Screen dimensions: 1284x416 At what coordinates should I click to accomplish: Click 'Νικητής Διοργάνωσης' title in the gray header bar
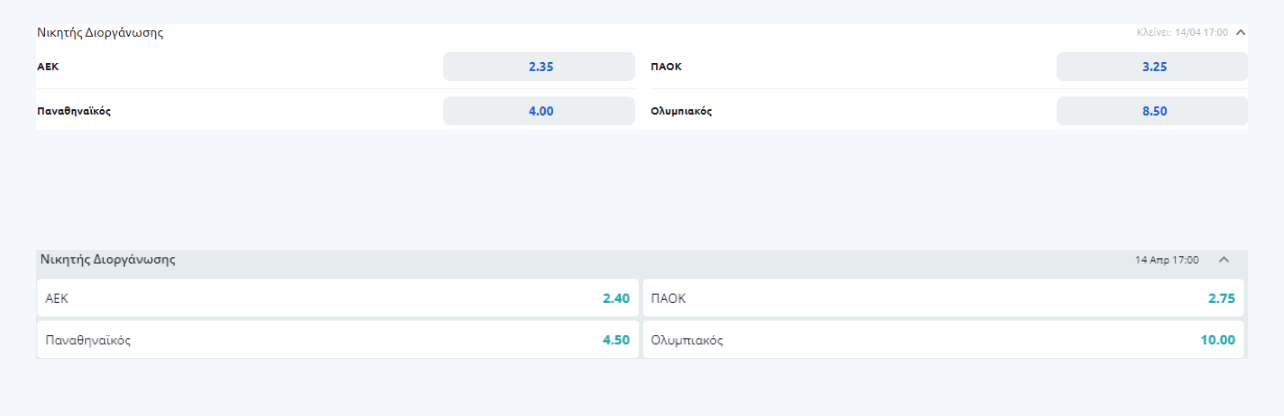[x=108, y=259]
